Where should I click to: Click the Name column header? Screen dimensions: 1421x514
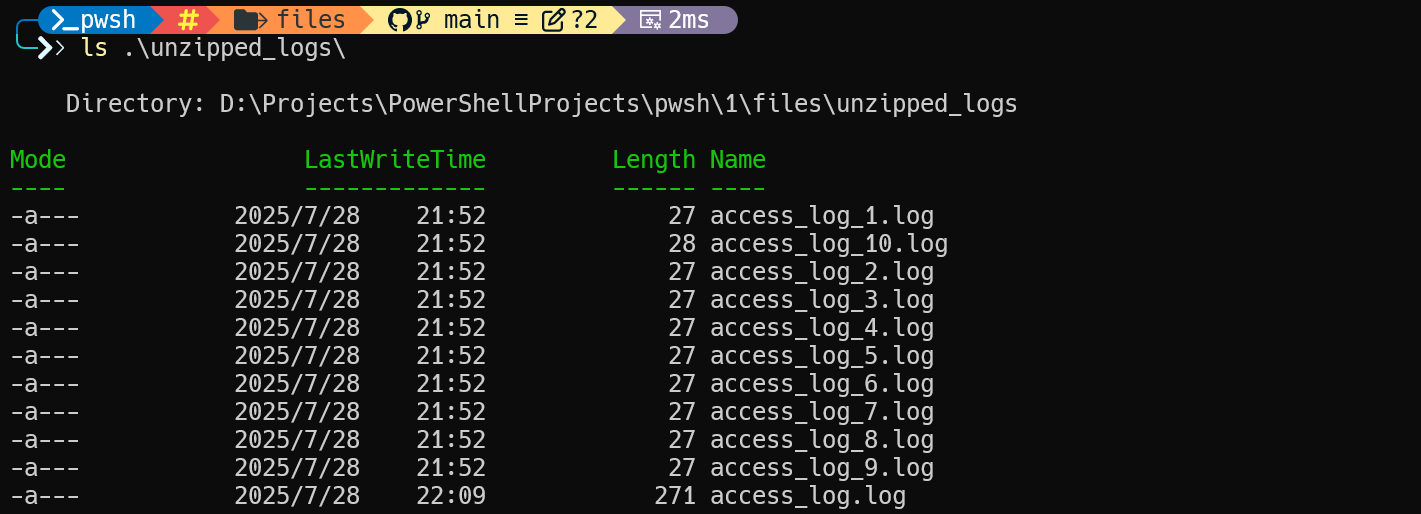[738, 160]
